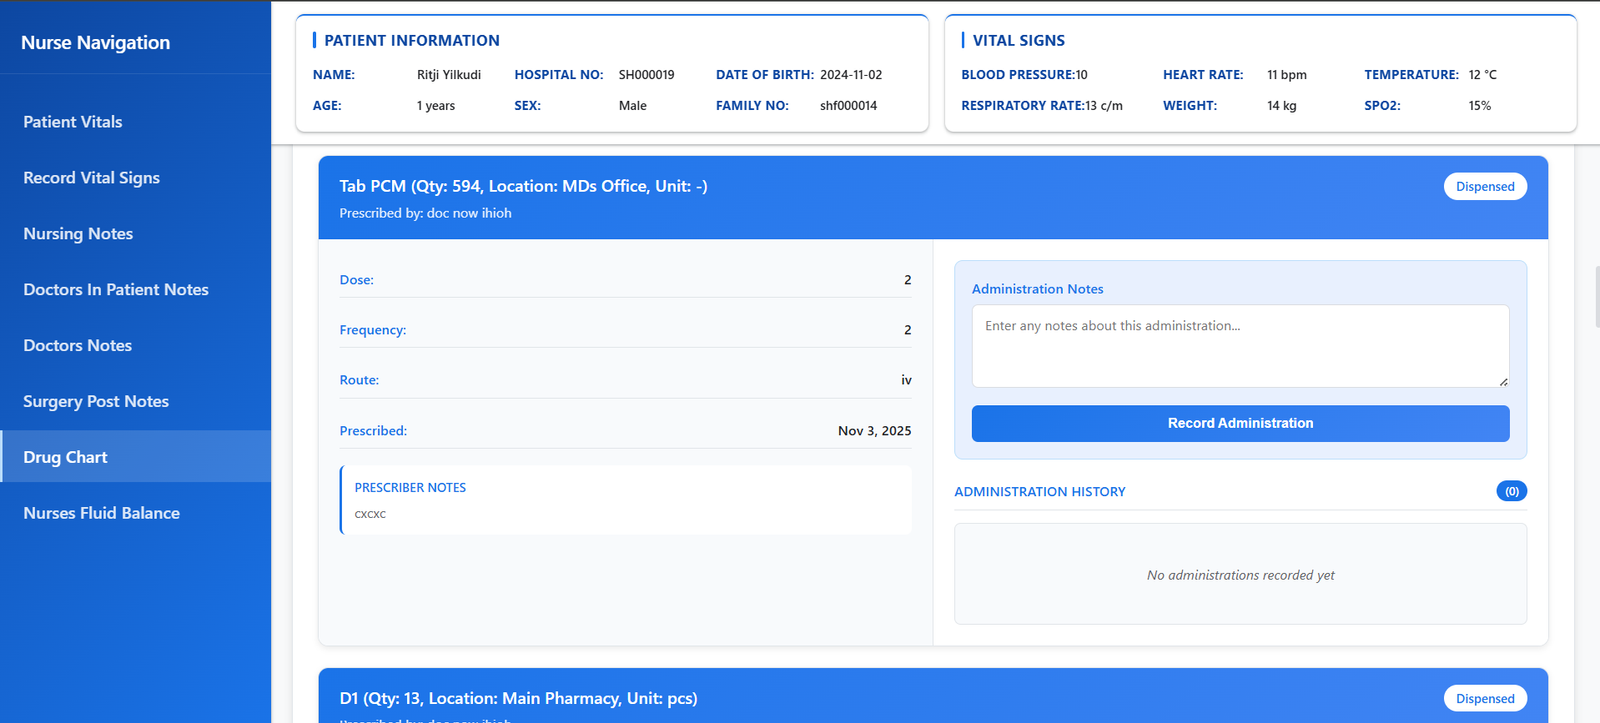Click the D1 Main Pharmacy medication header

(x=518, y=699)
